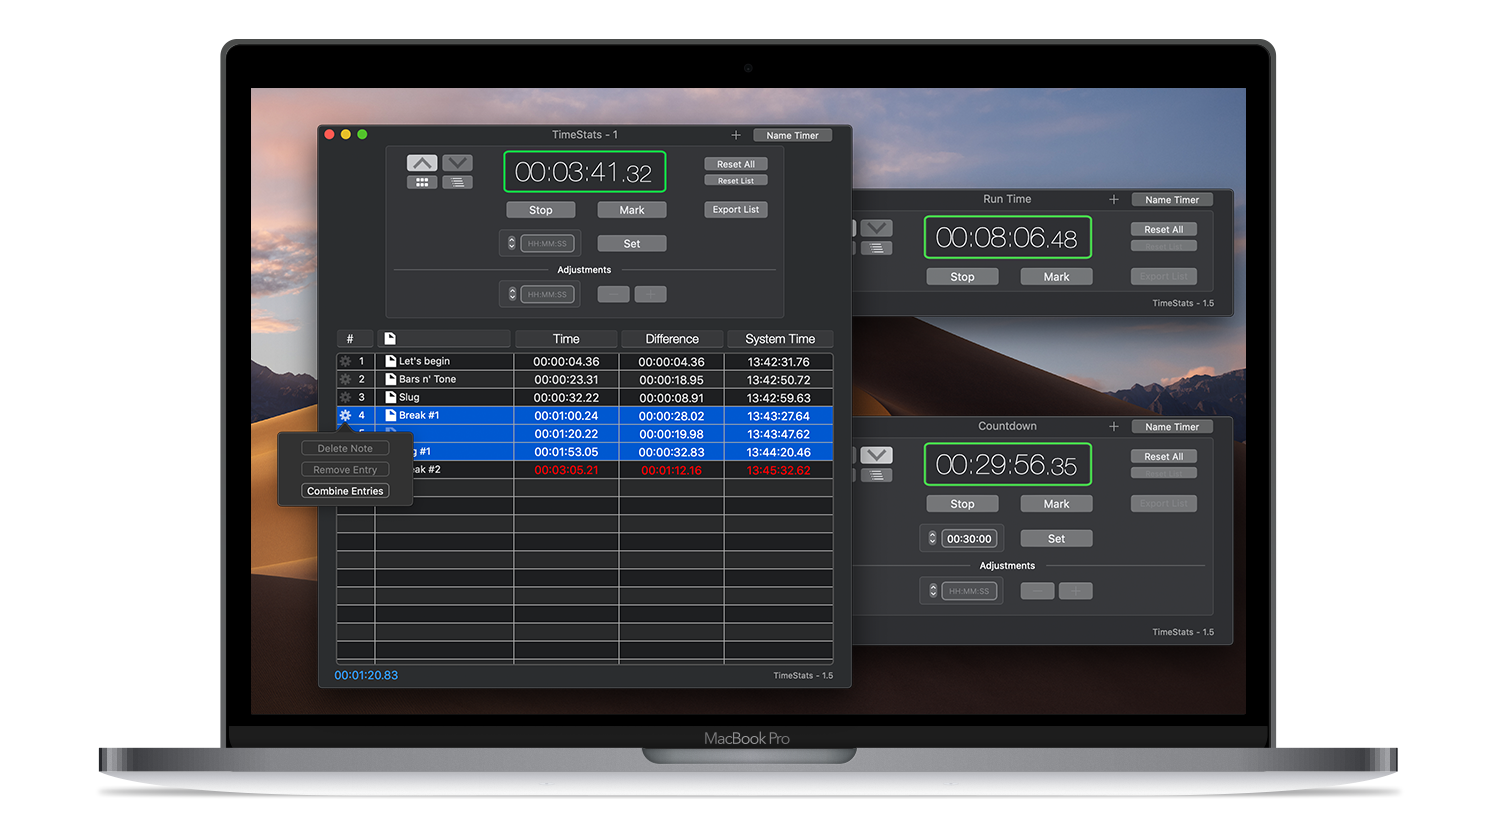Click Name Timer in TimeStats - 1 window
The height and width of the screenshot is (815, 1500).
[x=792, y=135]
